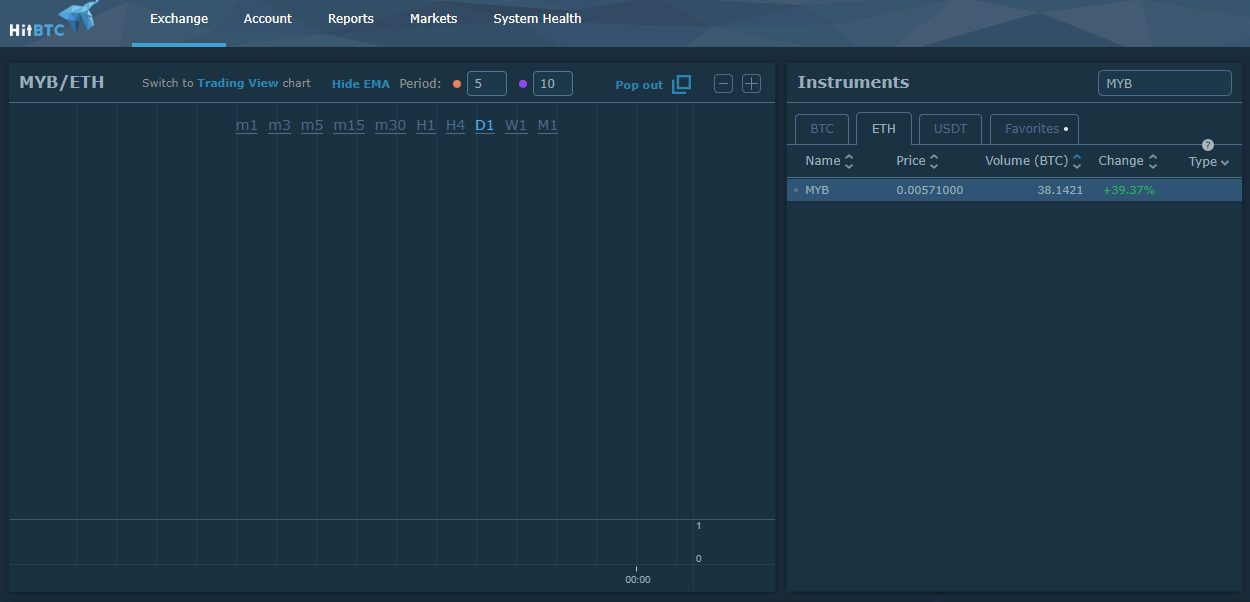The width and height of the screenshot is (1250, 602).
Task: Sort instruments by Volume (BTC) column
Action: pos(1033,161)
